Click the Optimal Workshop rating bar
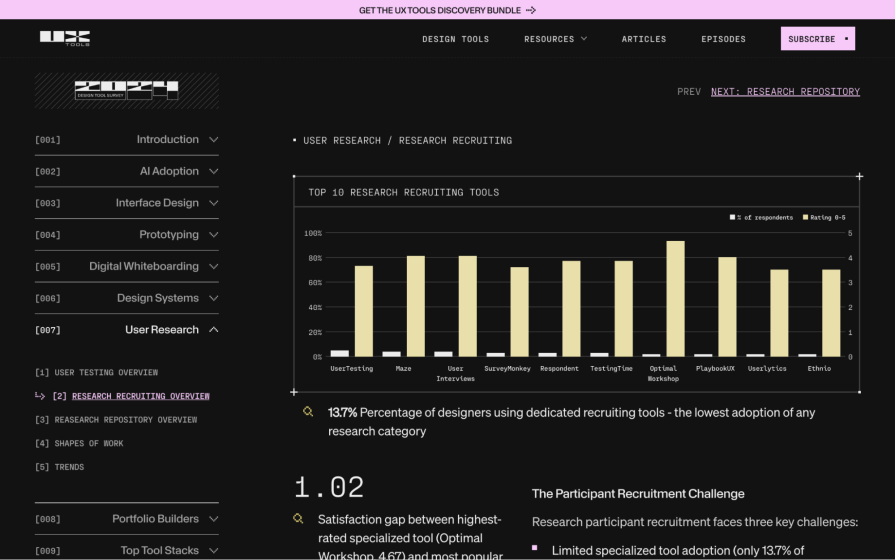895x560 pixels. pyautogui.click(x=676, y=298)
